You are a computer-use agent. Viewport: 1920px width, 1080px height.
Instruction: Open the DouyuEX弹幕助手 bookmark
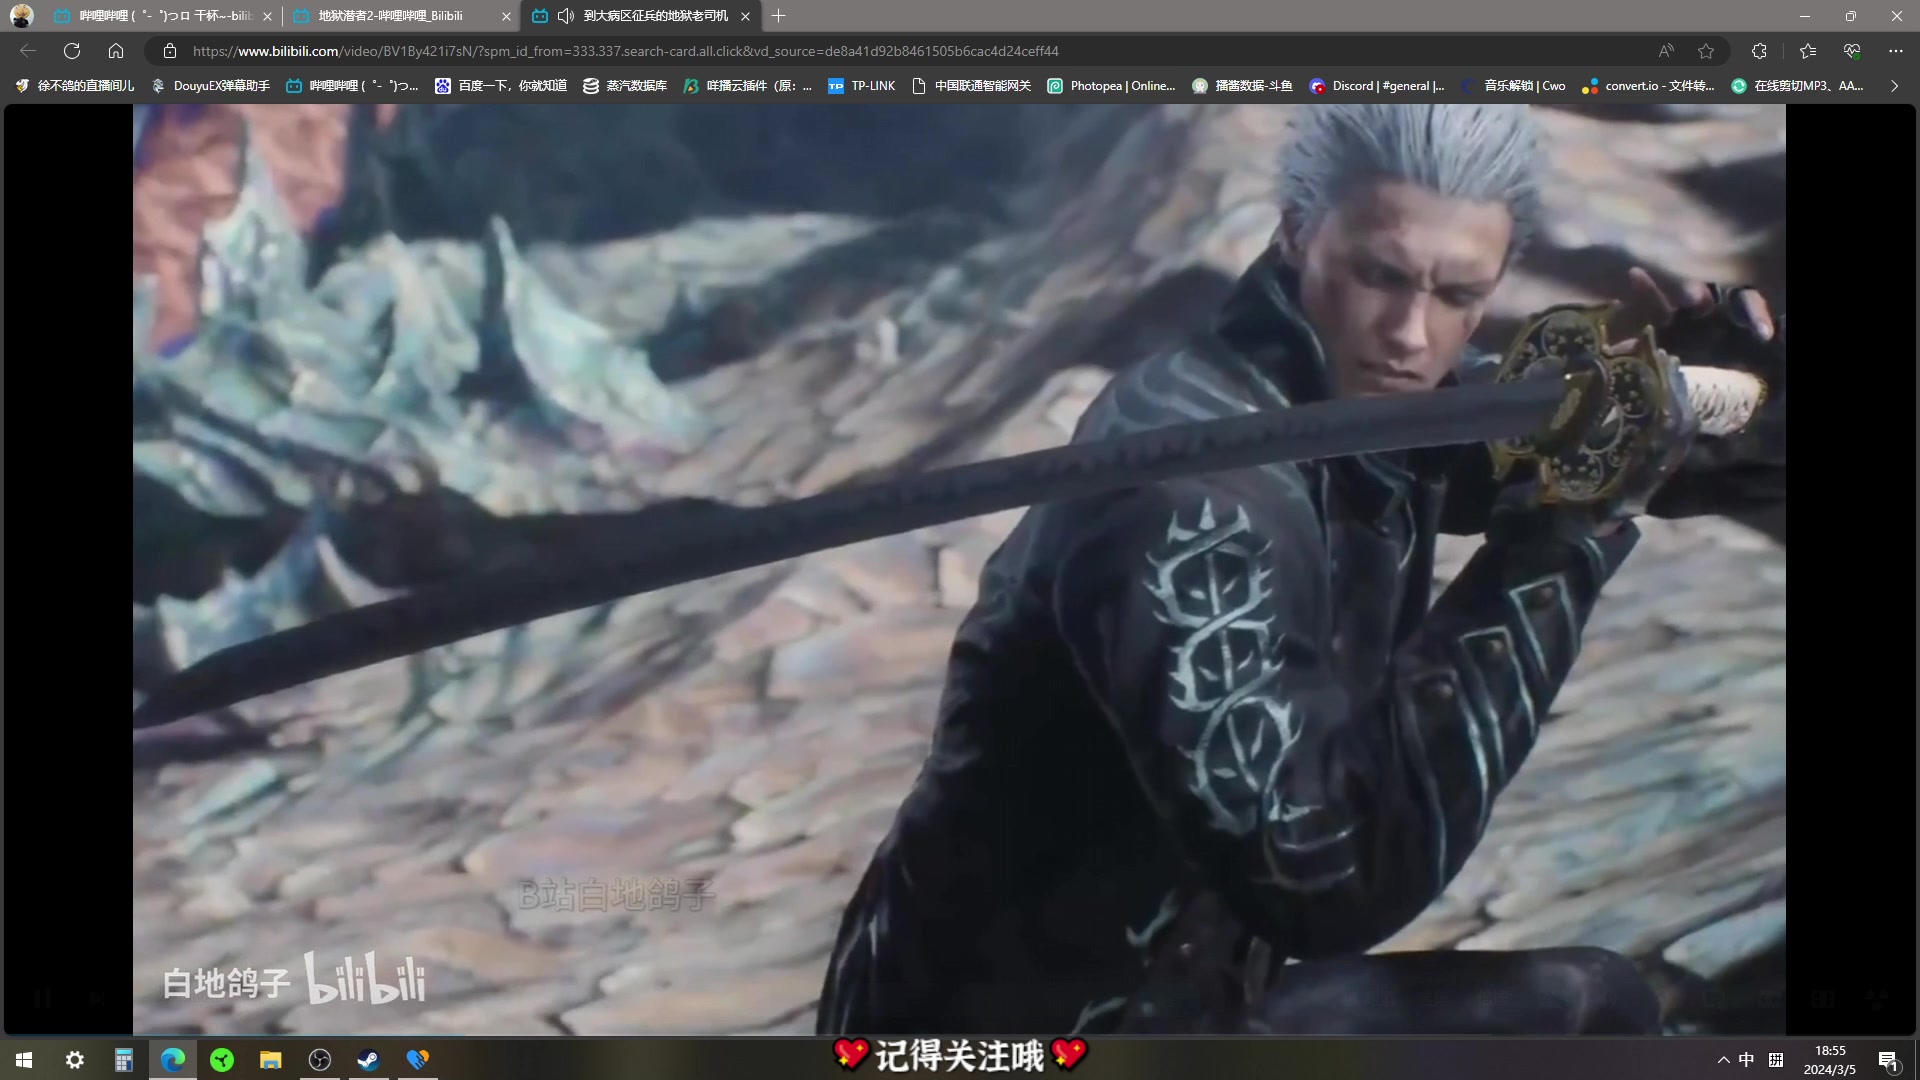[x=211, y=86]
